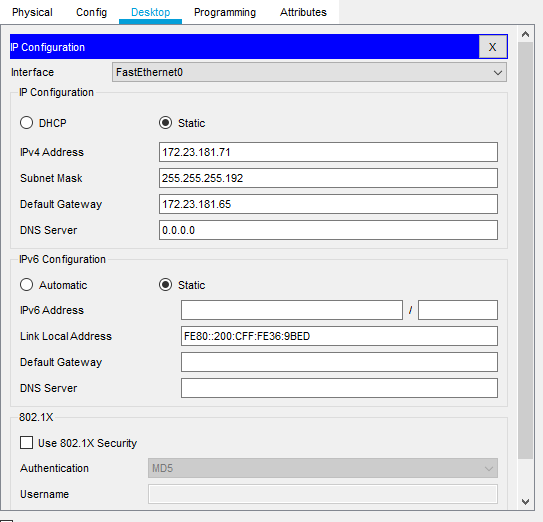Image resolution: width=543 pixels, height=522 pixels.
Task: Click the Interface label text
Action: (x=33, y=72)
